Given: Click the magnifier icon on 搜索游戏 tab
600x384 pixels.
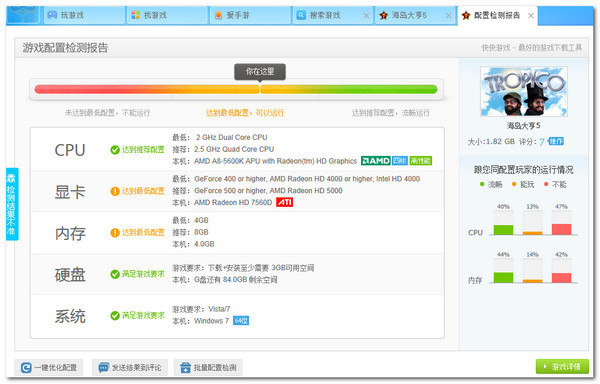Looking at the screenshot, I should pyautogui.click(x=301, y=15).
